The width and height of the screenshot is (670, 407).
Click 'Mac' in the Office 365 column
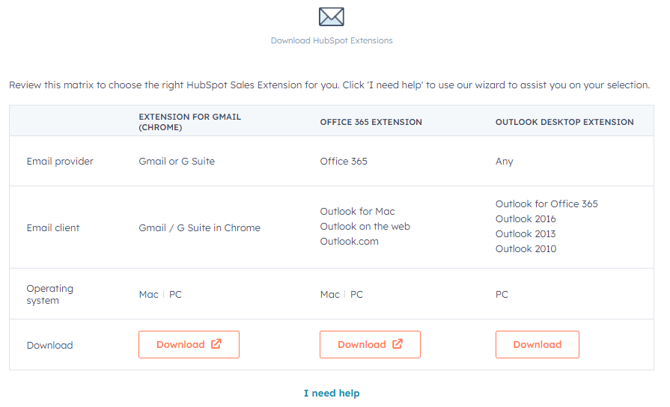click(x=330, y=294)
